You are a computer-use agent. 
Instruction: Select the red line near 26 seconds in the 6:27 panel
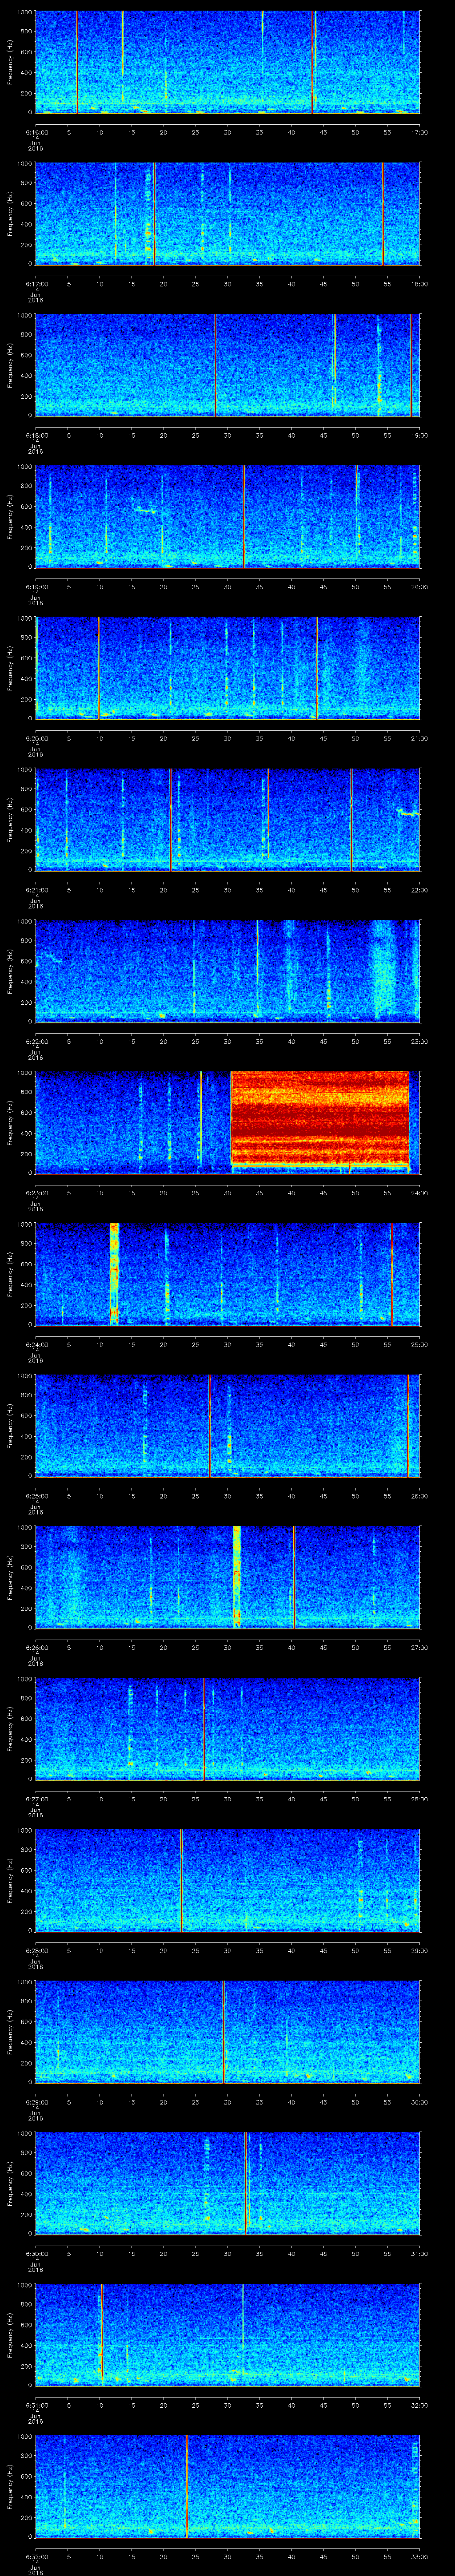pyautogui.click(x=204, y=1727)
